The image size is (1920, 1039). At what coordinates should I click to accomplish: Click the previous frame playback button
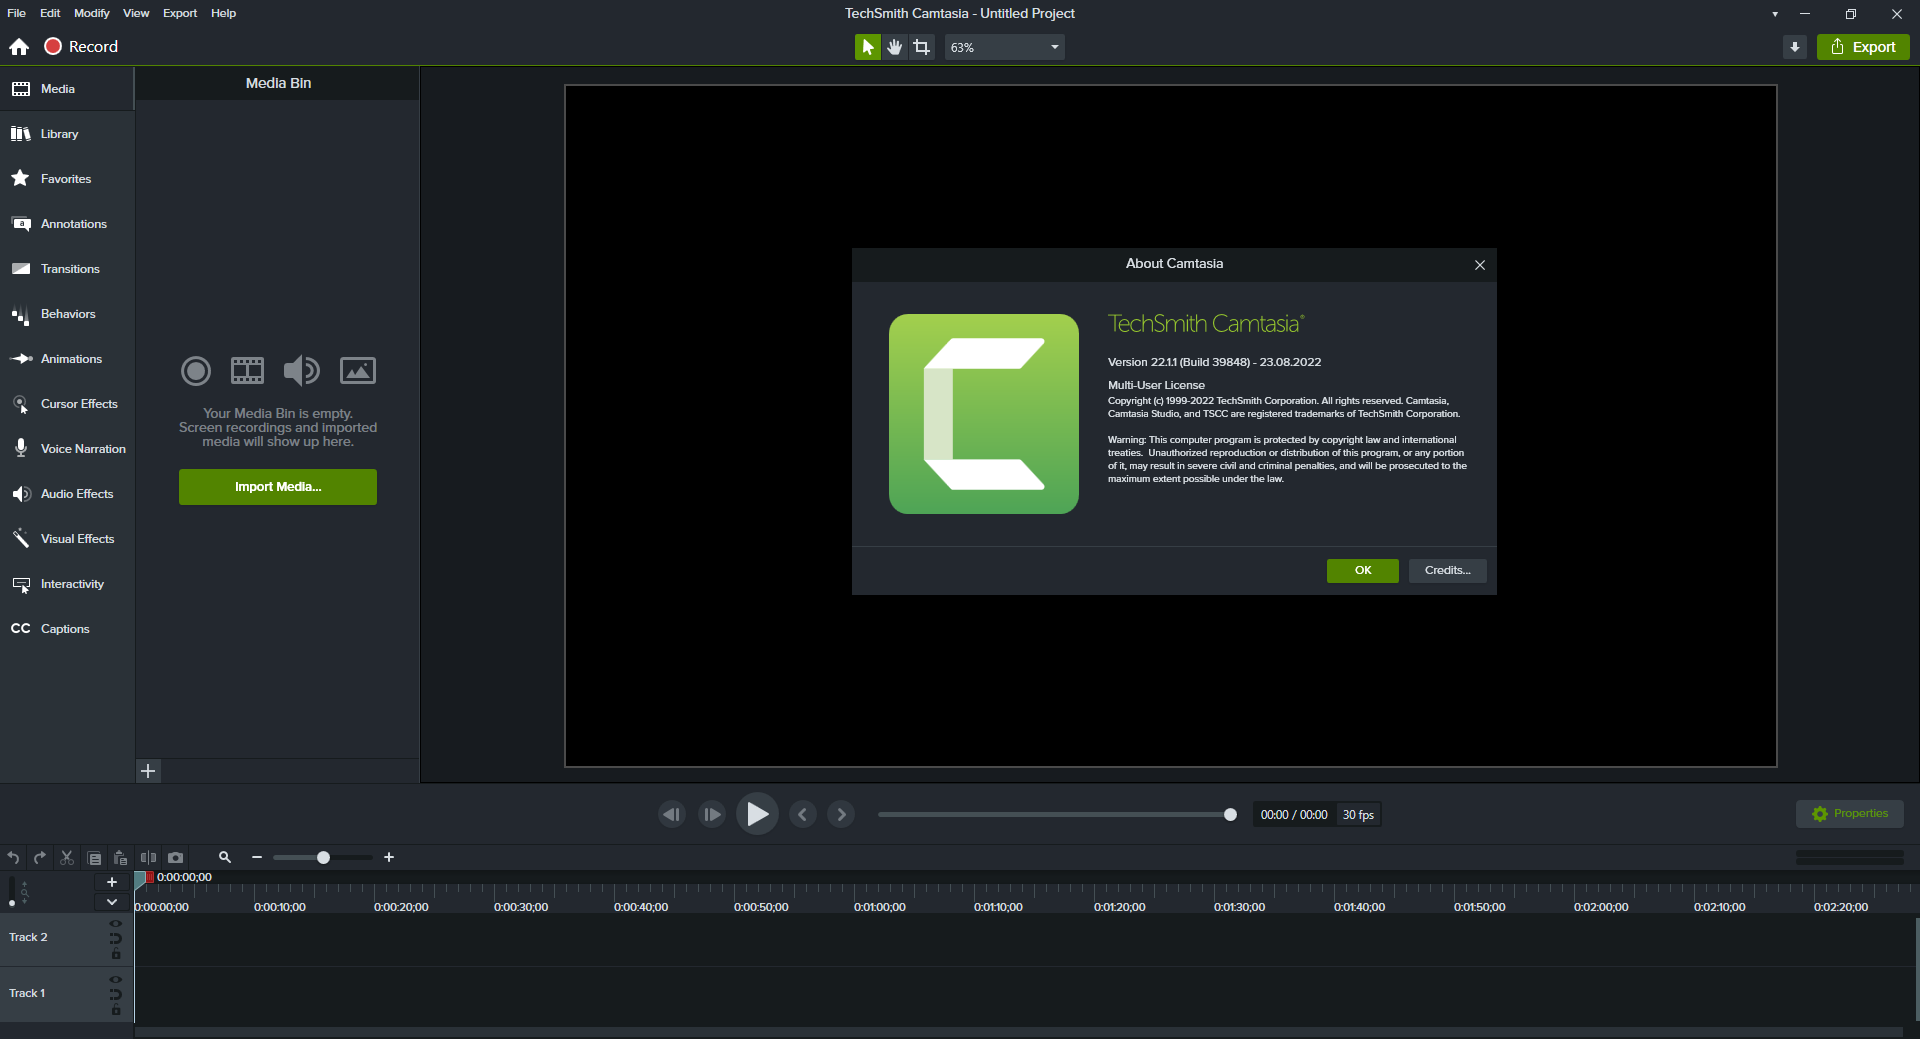point(672,814)
